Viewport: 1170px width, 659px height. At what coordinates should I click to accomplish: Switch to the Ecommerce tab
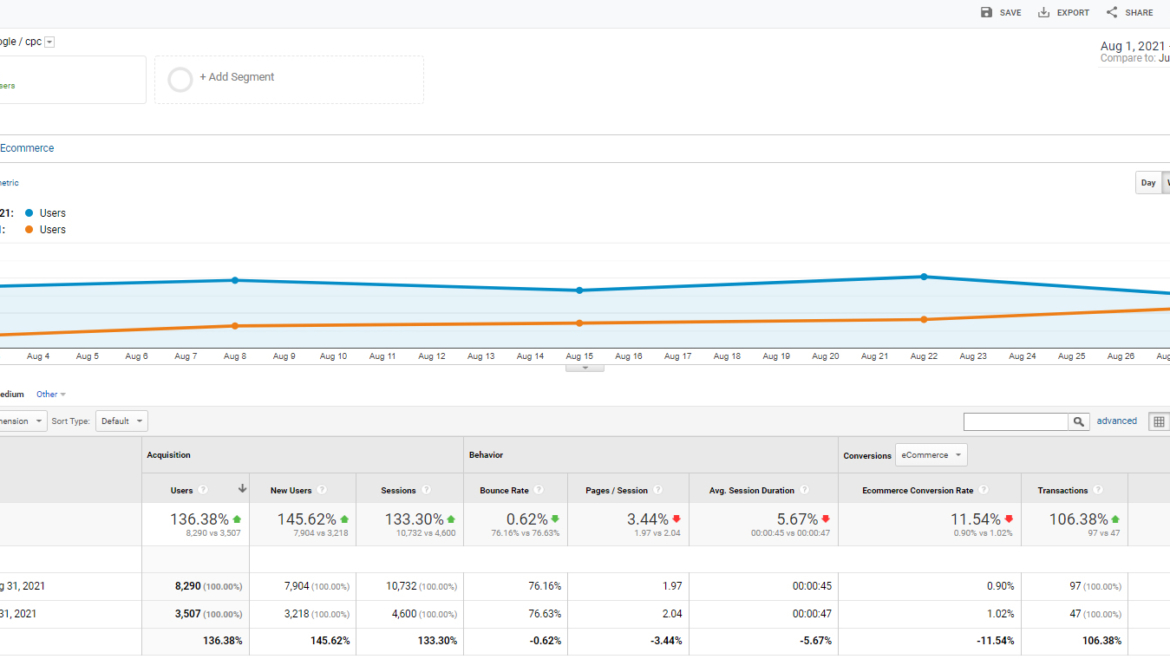[x=27, y=147]
